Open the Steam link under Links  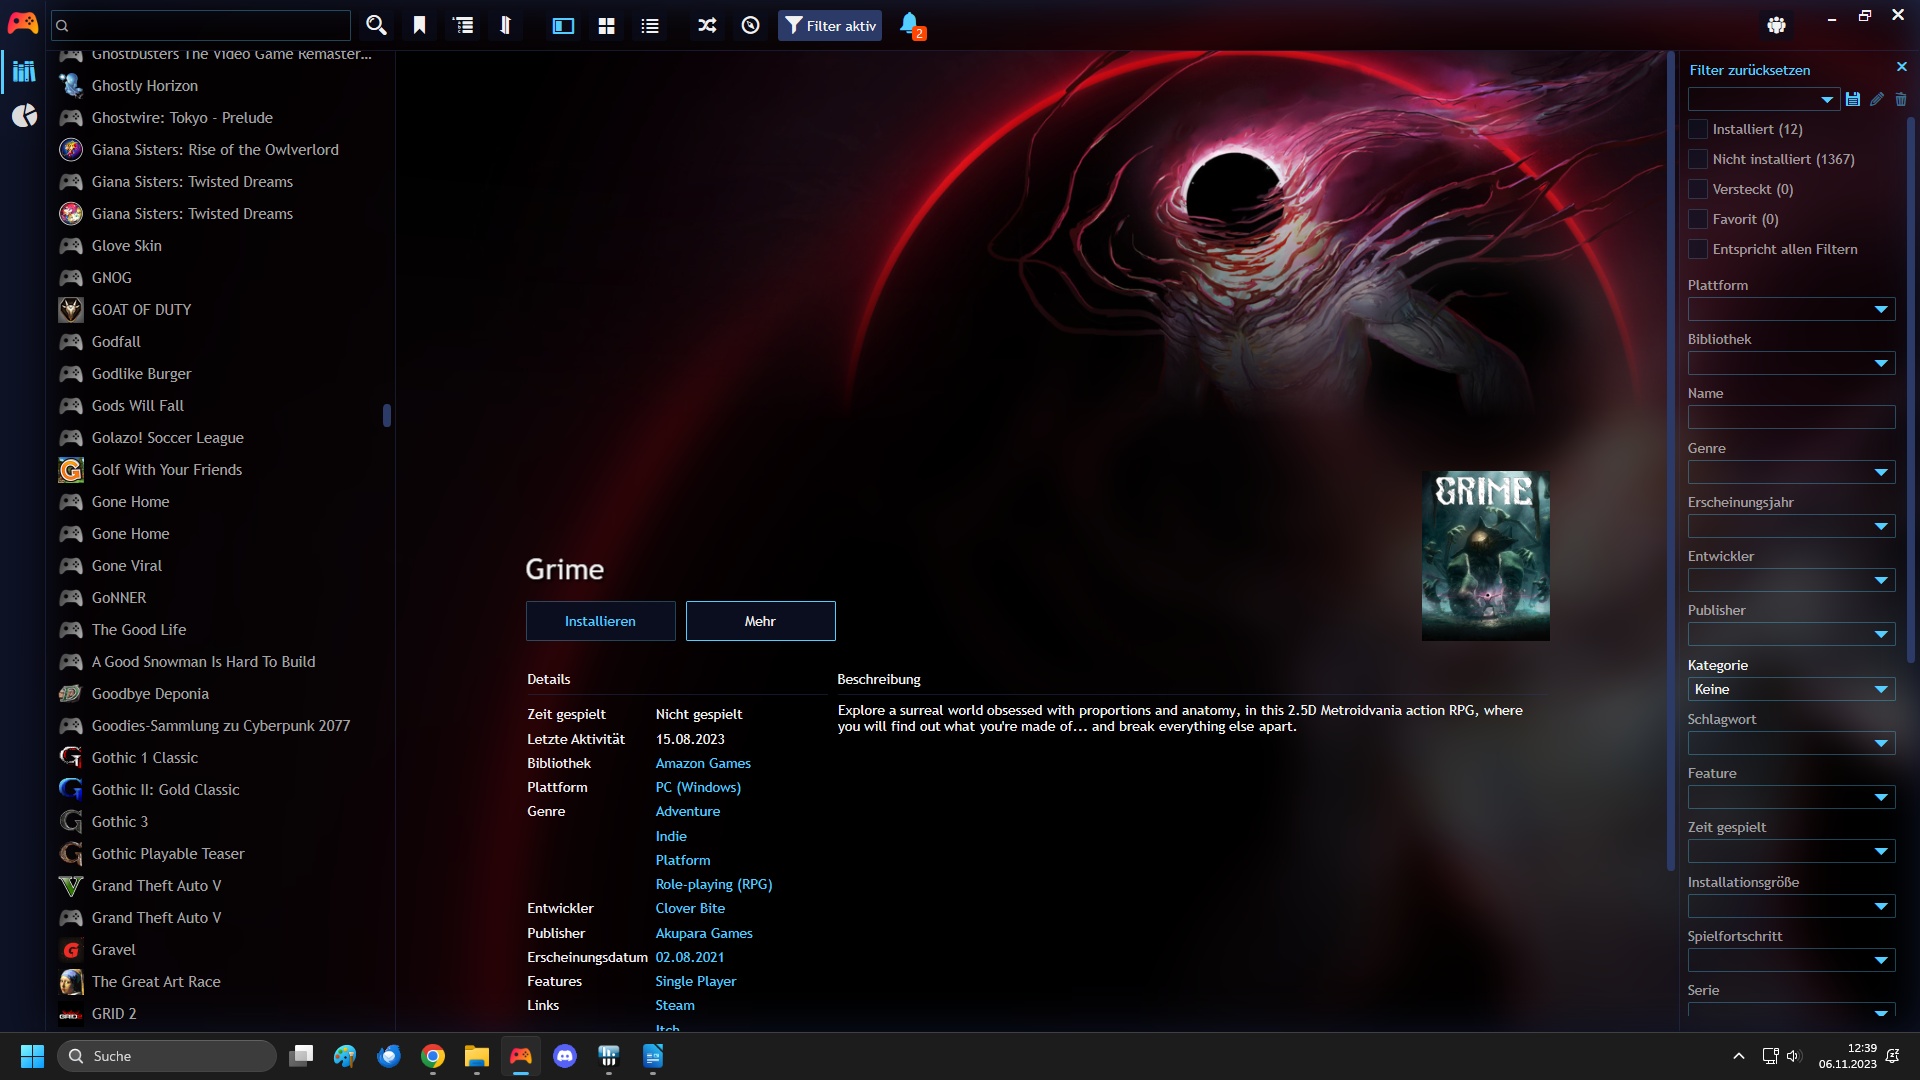click(x=675, y=1005)
